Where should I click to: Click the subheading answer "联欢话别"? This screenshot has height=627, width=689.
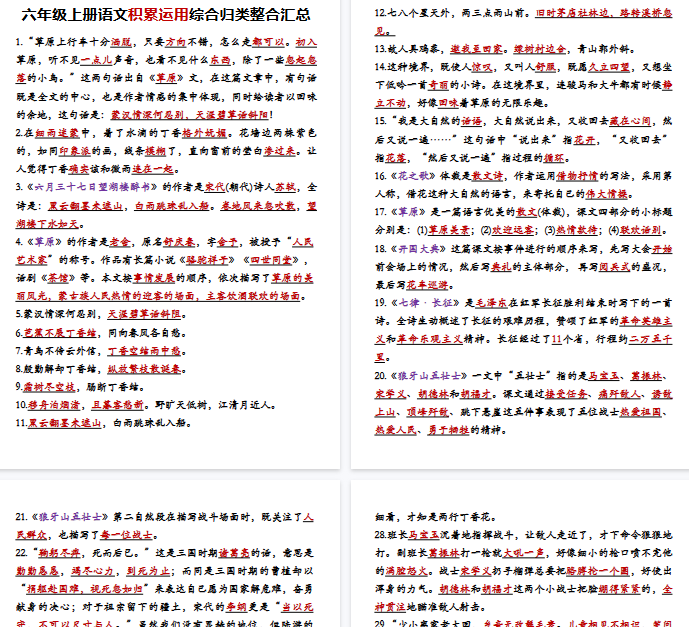641,230
